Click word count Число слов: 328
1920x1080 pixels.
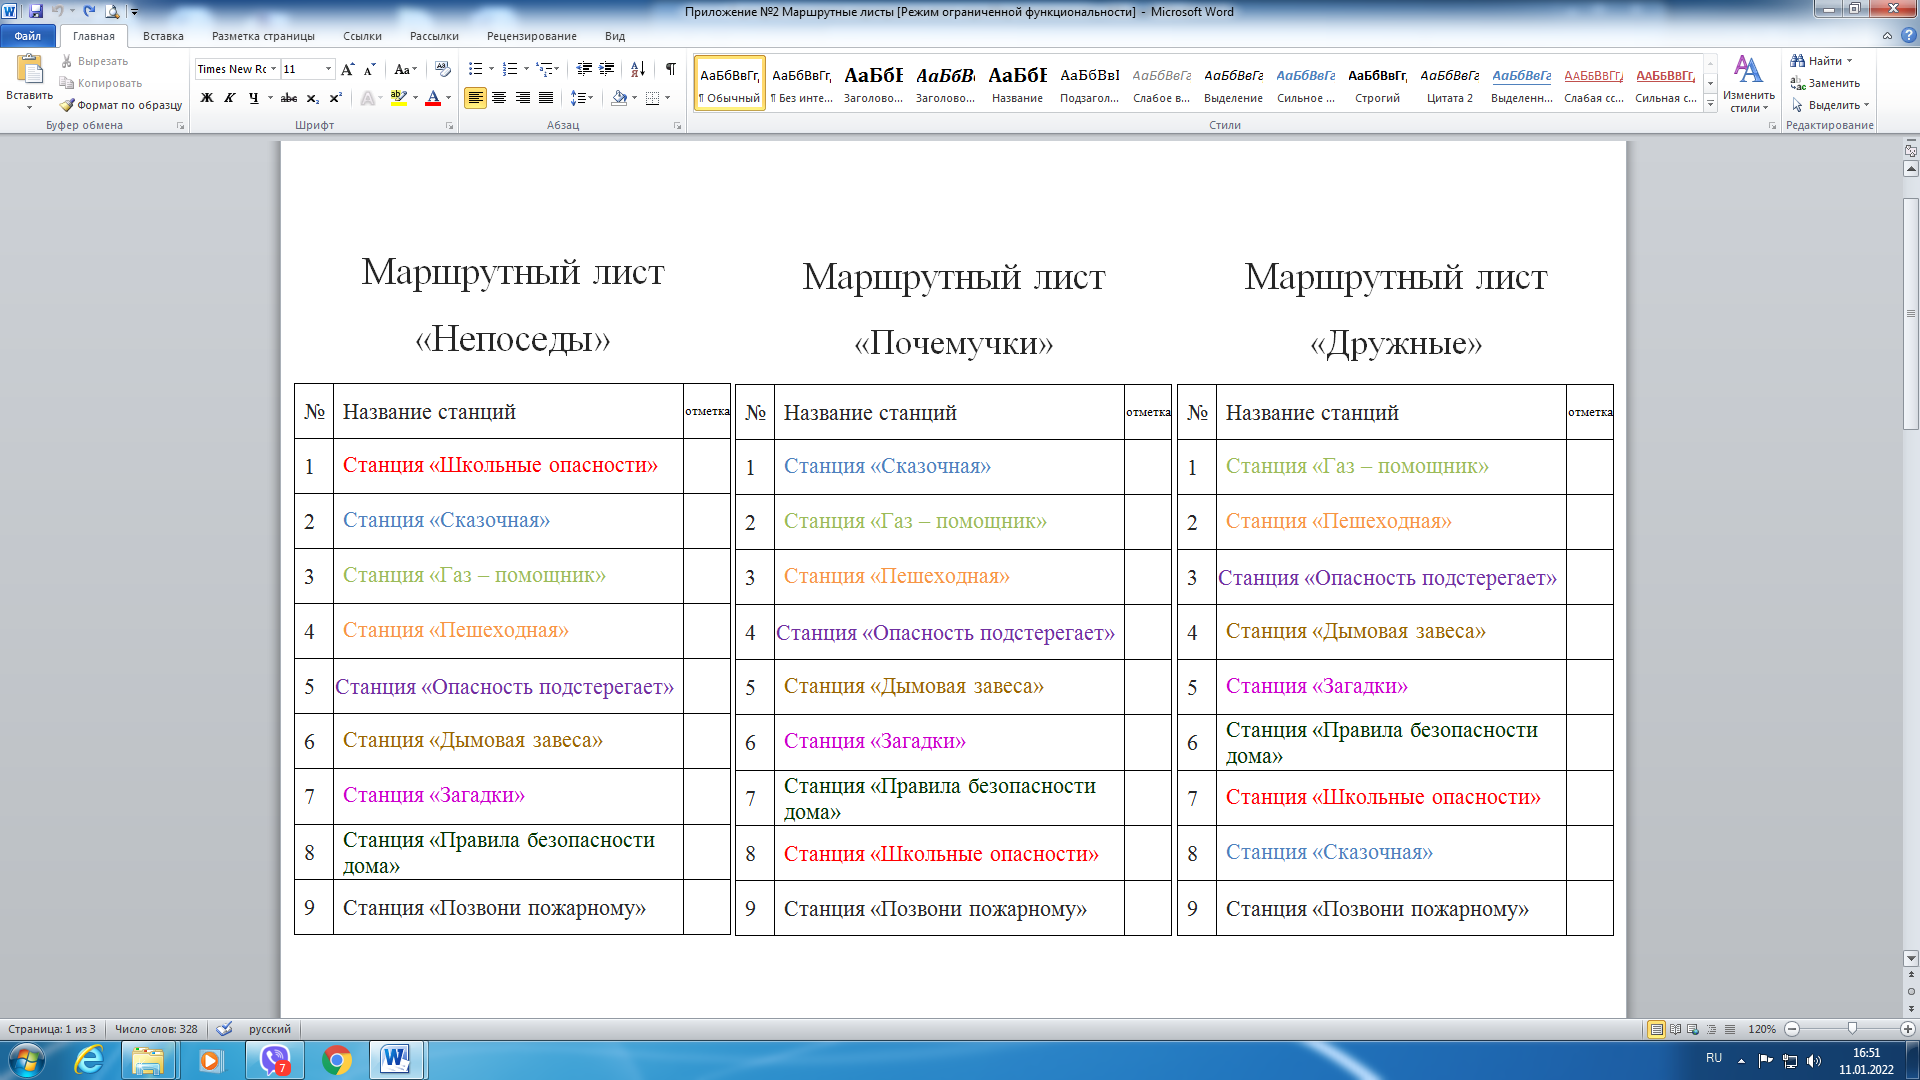pos(156,1029)
